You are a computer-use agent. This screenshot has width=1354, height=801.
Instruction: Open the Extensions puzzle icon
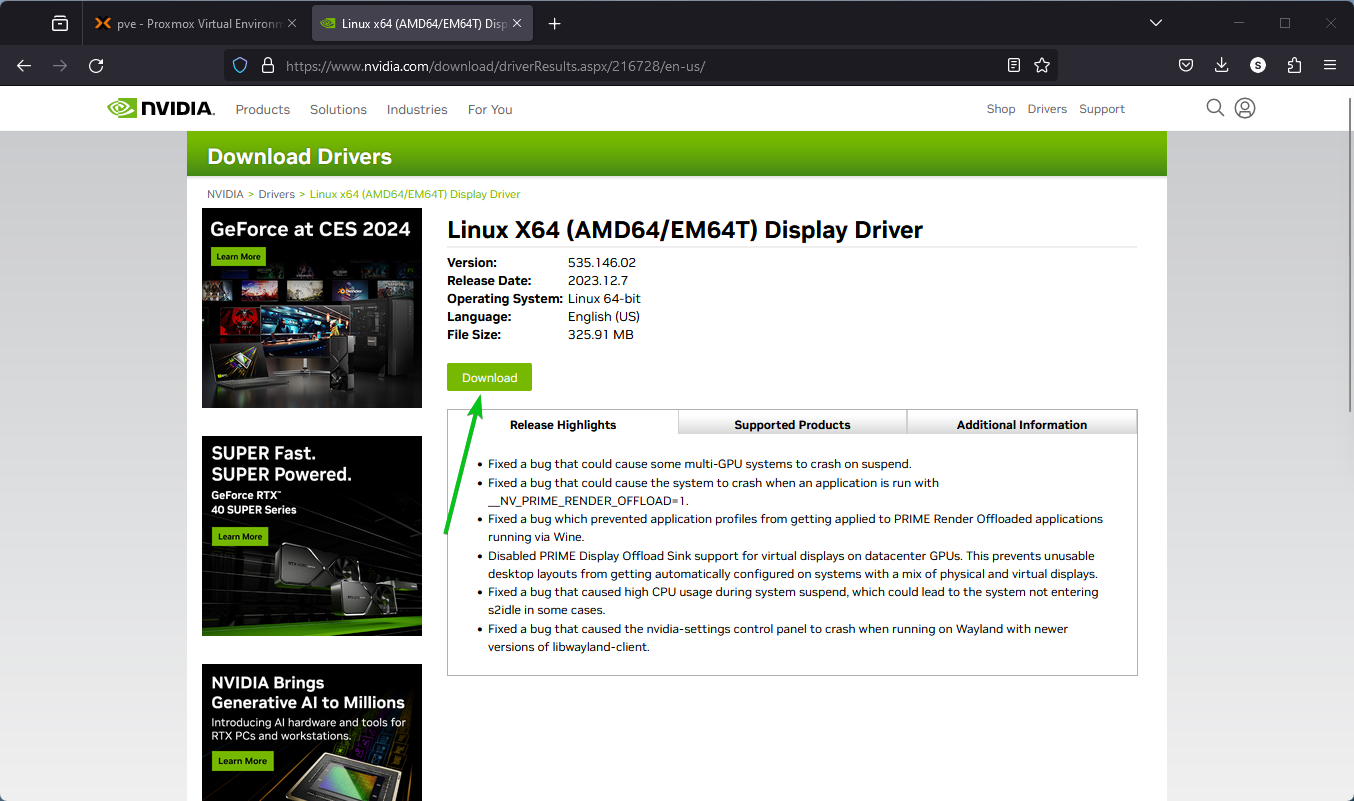tap(1294, 65)
